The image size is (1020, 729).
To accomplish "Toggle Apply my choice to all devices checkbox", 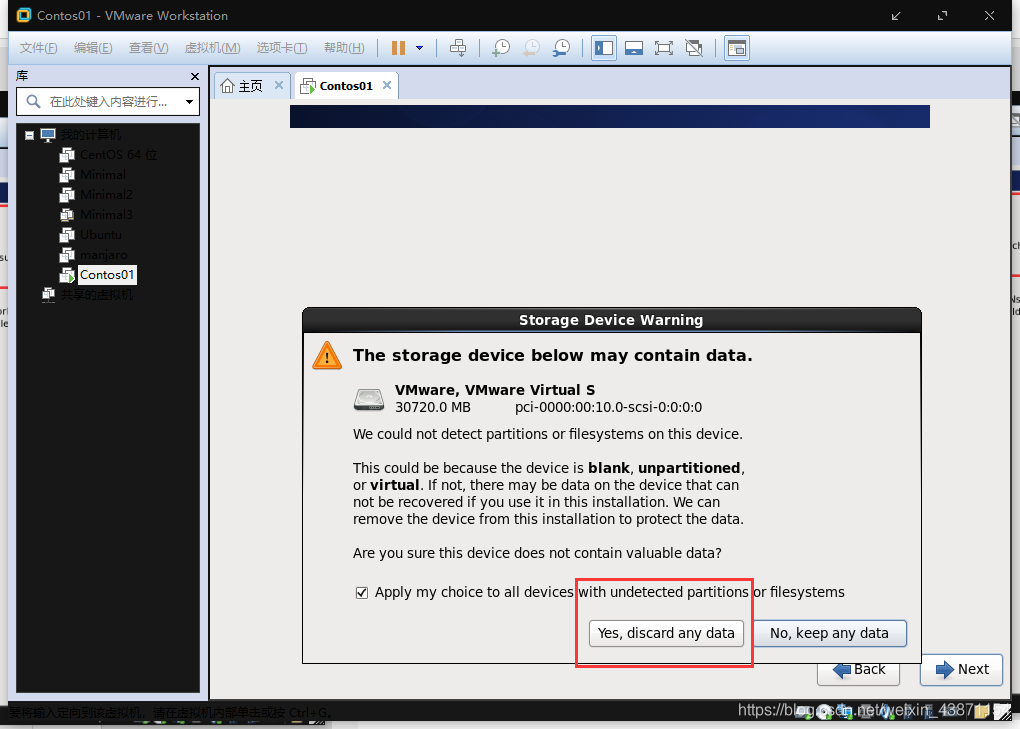I will pos(362,592).
